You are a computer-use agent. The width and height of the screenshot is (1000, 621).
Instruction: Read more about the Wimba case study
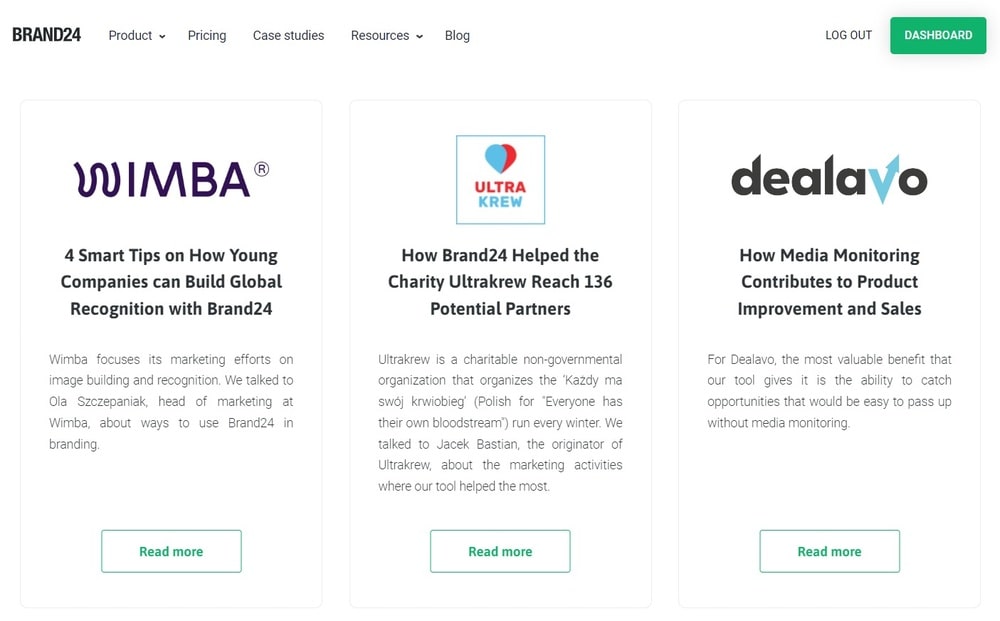pos(171,551)
